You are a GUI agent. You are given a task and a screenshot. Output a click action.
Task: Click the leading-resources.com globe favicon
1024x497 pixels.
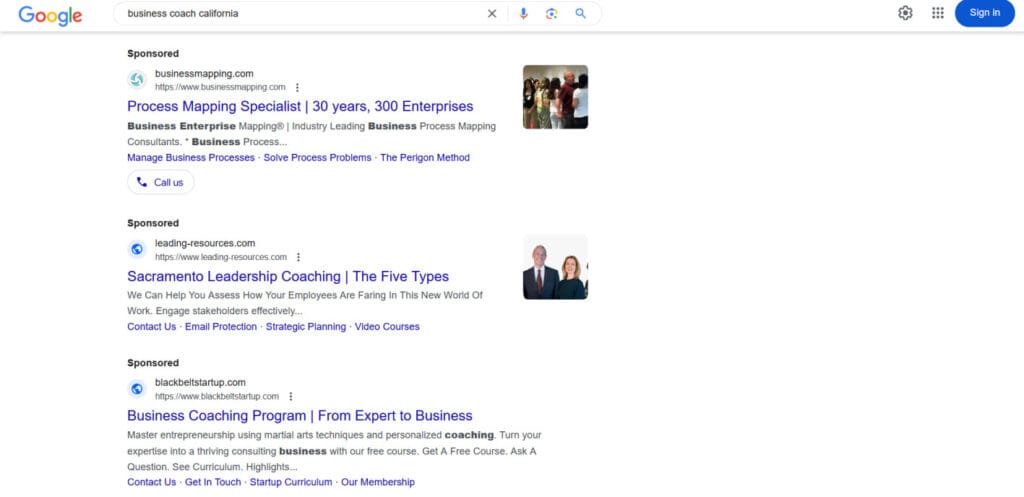[137, 249]
